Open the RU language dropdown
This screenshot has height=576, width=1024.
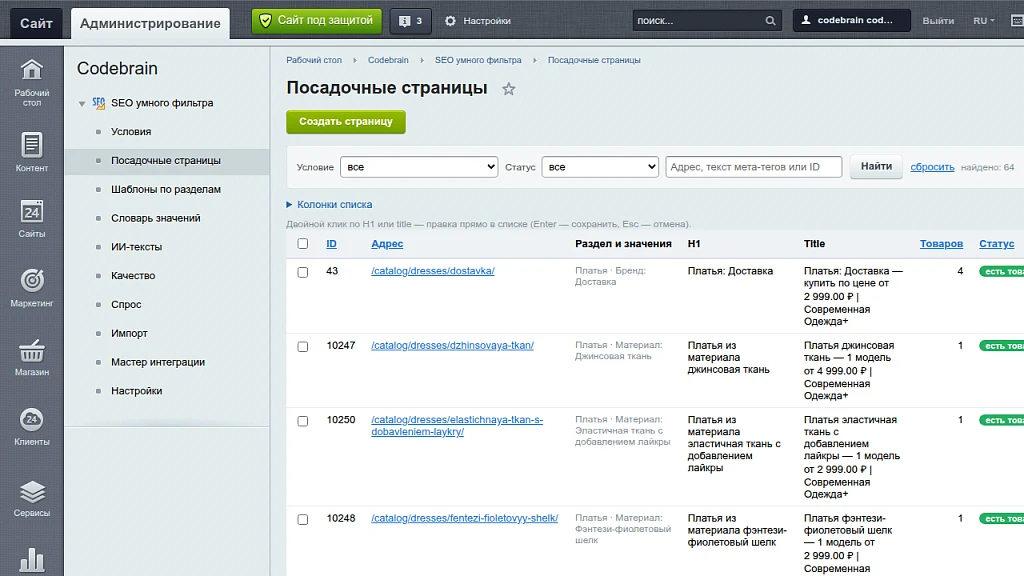[984, 21]
